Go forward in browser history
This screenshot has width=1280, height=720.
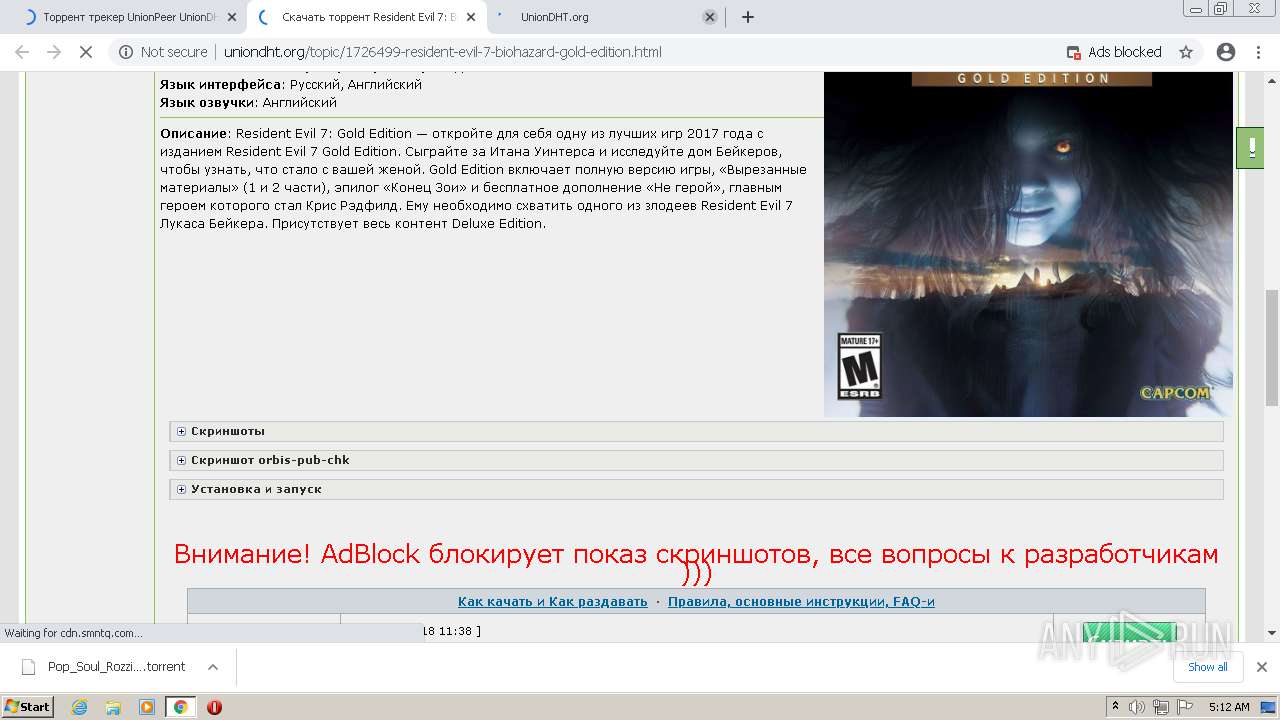tap(54, 52)
